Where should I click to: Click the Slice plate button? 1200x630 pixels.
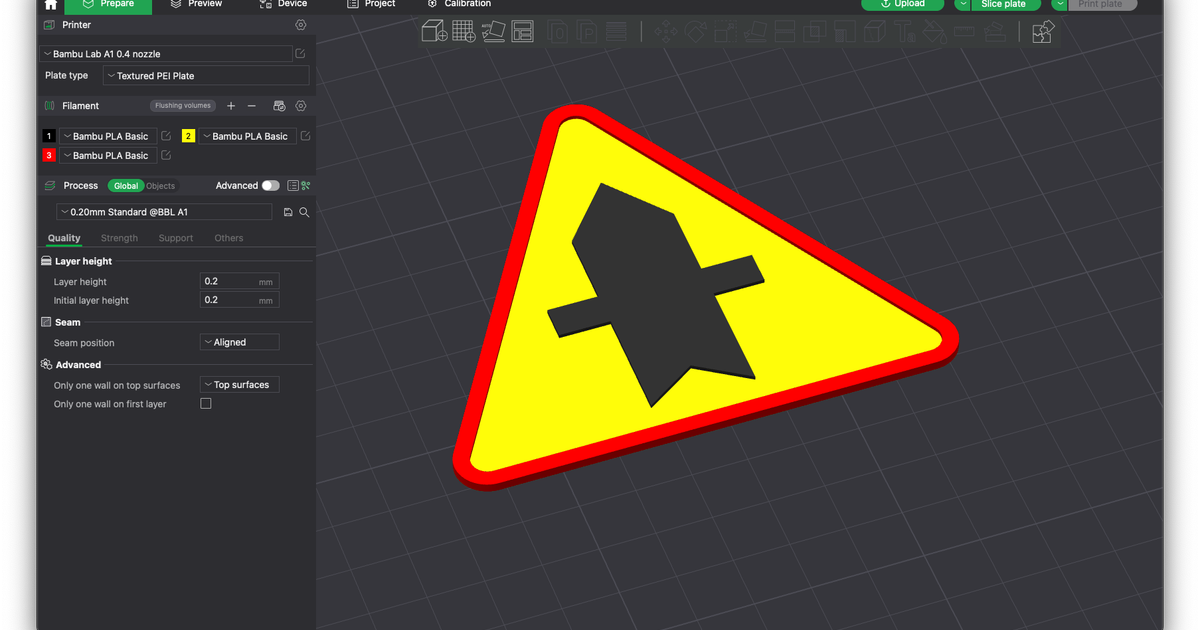click(x=1004, y=5)
